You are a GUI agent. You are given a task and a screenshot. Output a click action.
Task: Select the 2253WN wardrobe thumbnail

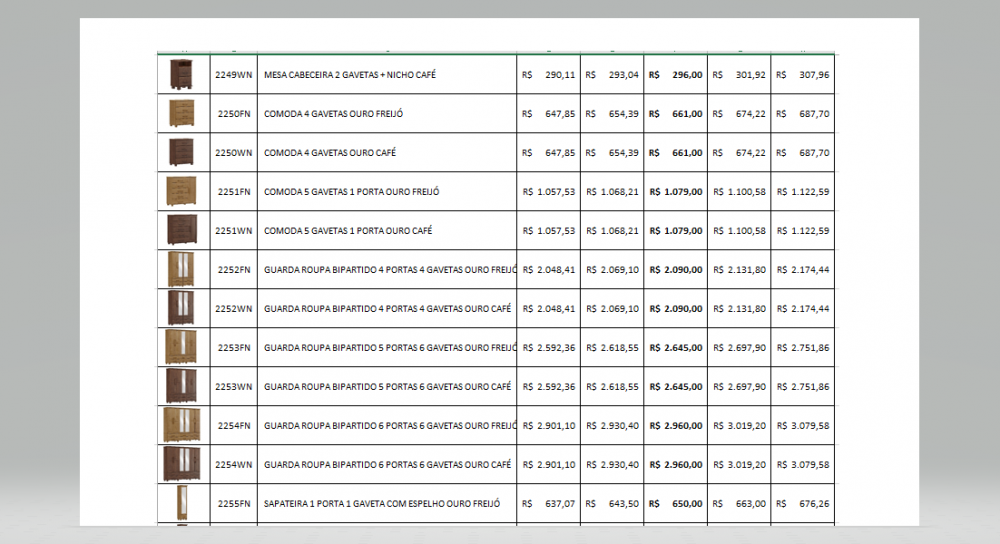181,386
